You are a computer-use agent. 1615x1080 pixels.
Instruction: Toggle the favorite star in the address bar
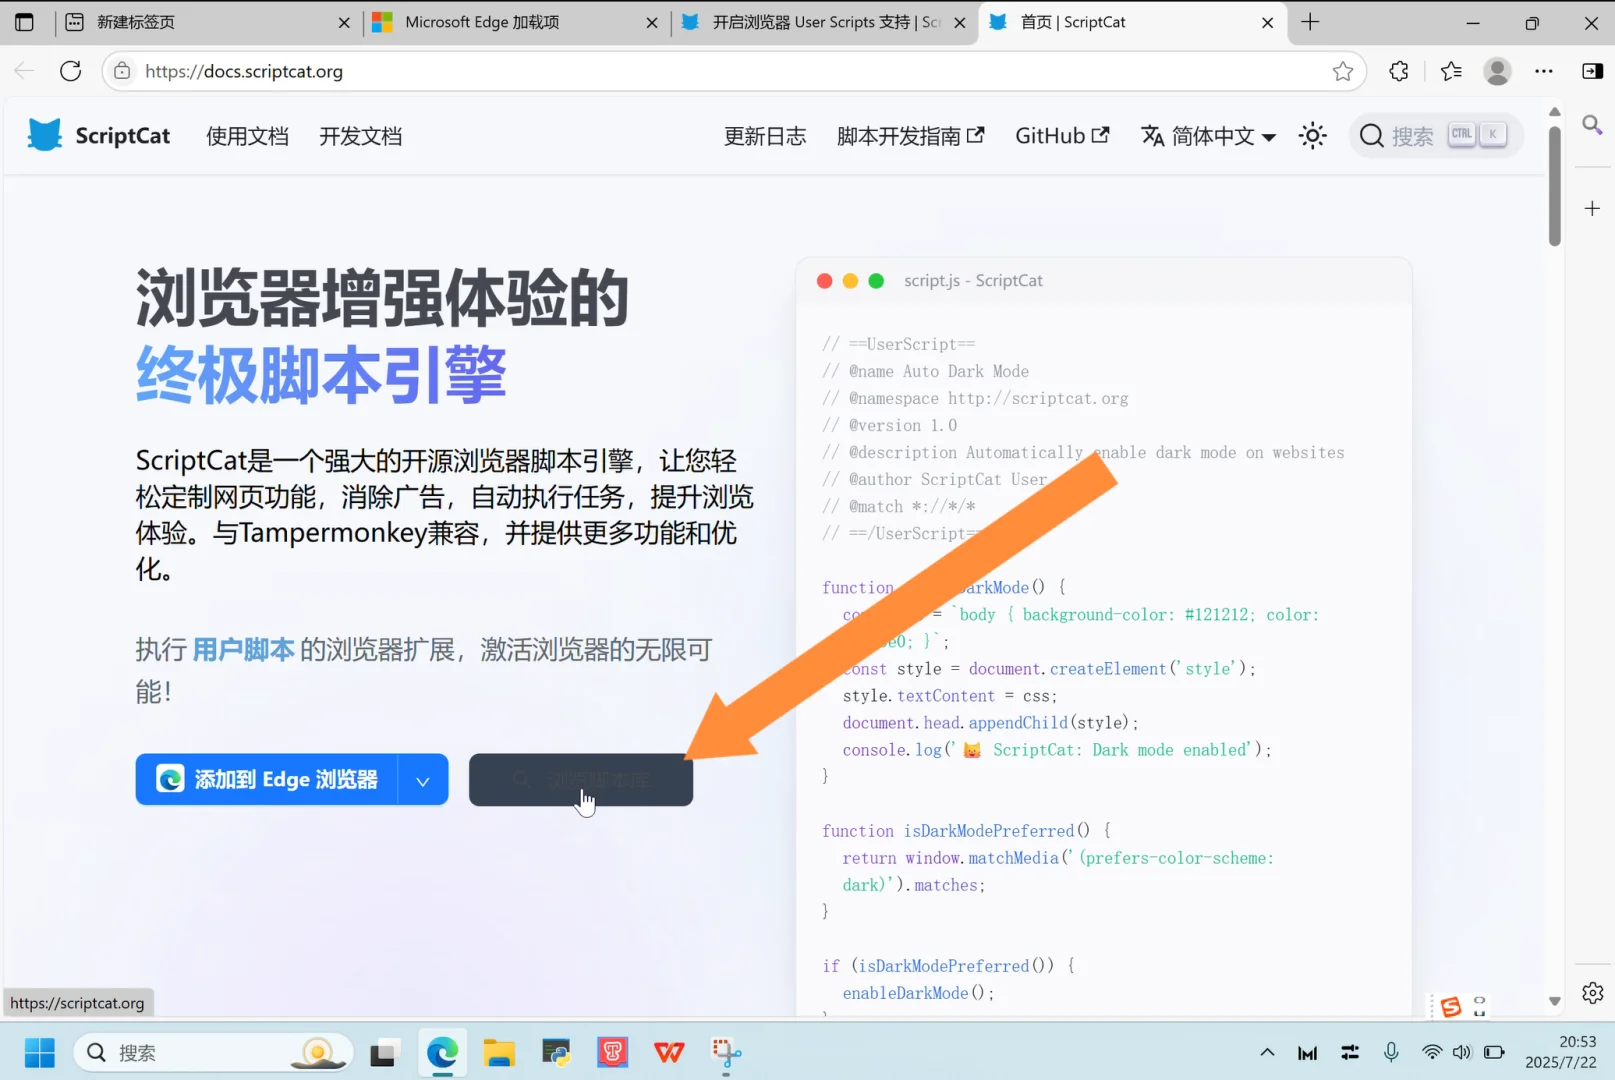tap(1343, 71)
